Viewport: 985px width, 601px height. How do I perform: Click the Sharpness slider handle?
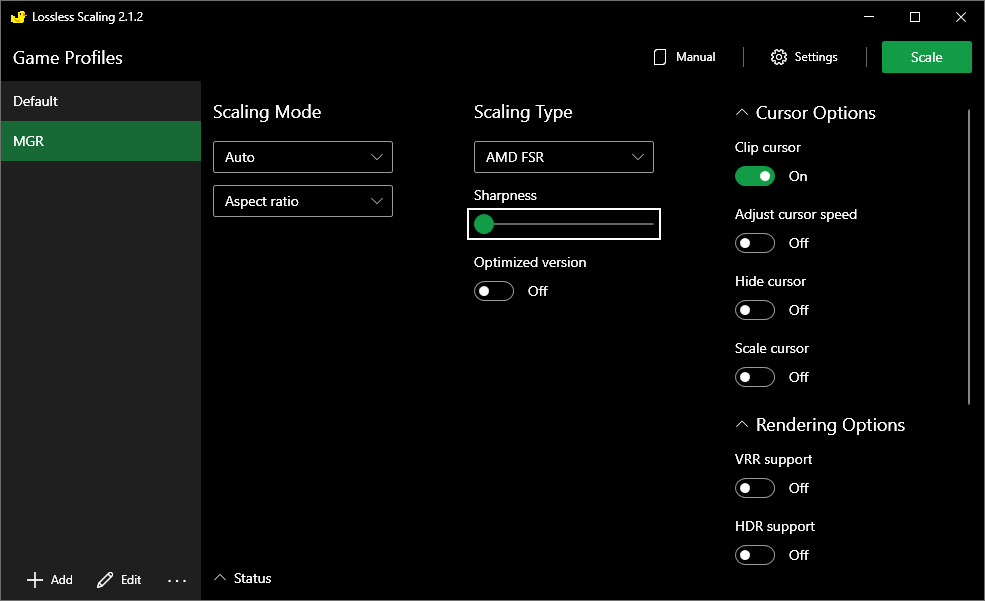tap(484, 224)
